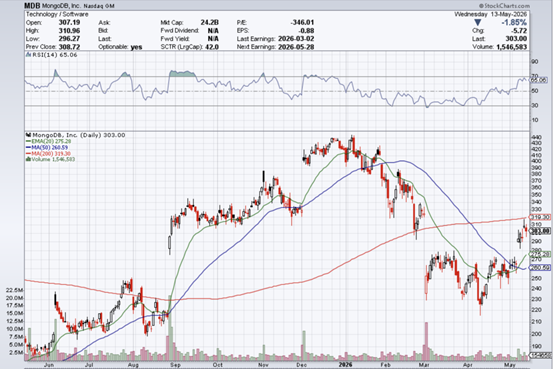
Task: Click the 200 price axis label
Action: 536,334
